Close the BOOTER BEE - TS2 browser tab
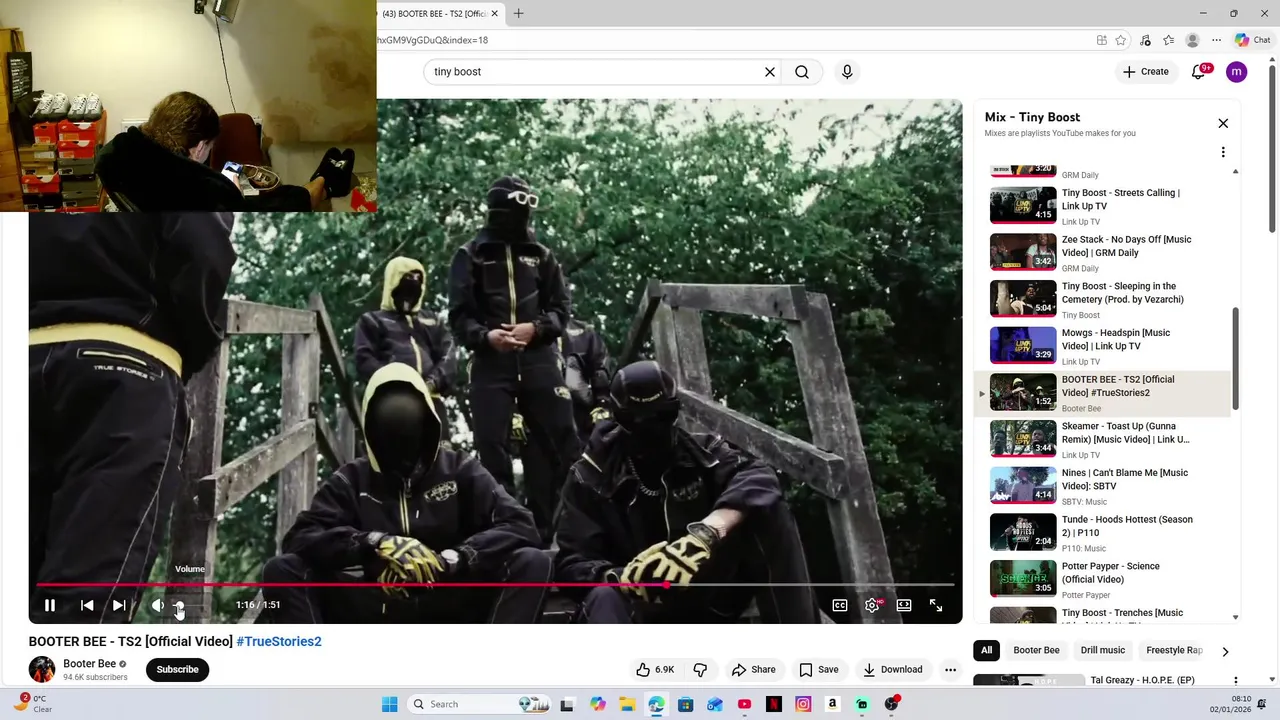 [494, 14]
